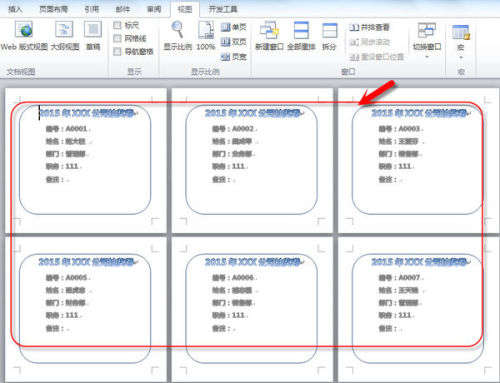This screenshot has width=500, height=383.
Task: Click the title text on page A0001
Action: pyautogui.click(x=87, y=113)
